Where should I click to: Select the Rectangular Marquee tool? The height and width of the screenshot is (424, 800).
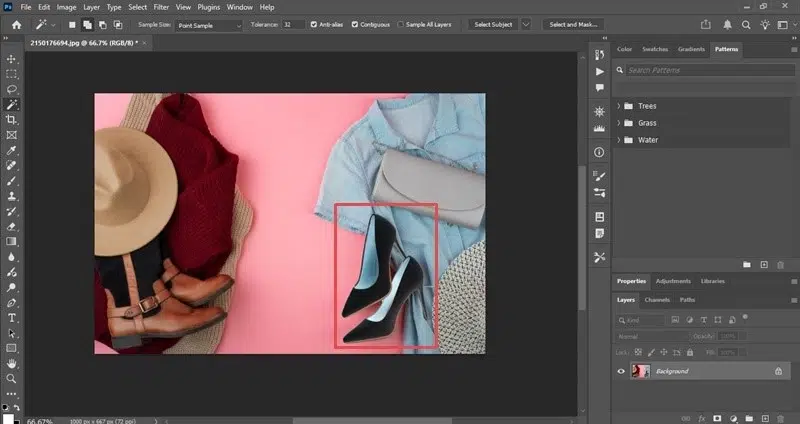click(x=11, y=74)
